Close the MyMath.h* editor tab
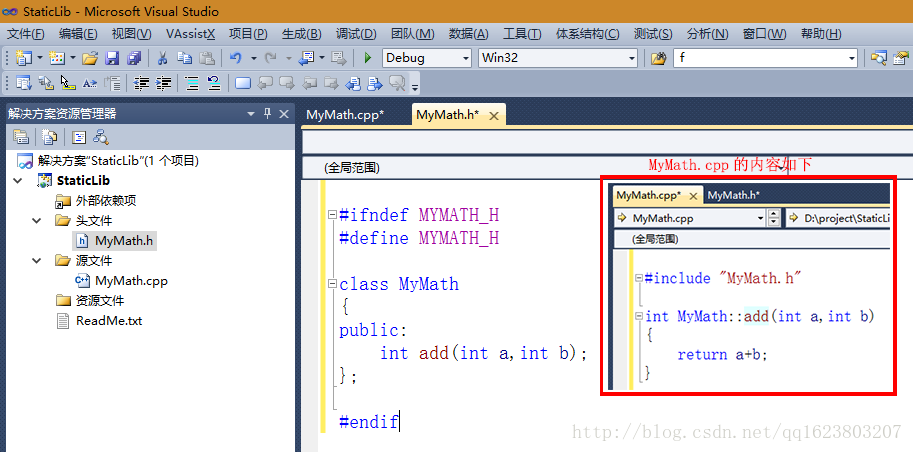This screenshot has height=452, width=913. (x=494, y=116)
